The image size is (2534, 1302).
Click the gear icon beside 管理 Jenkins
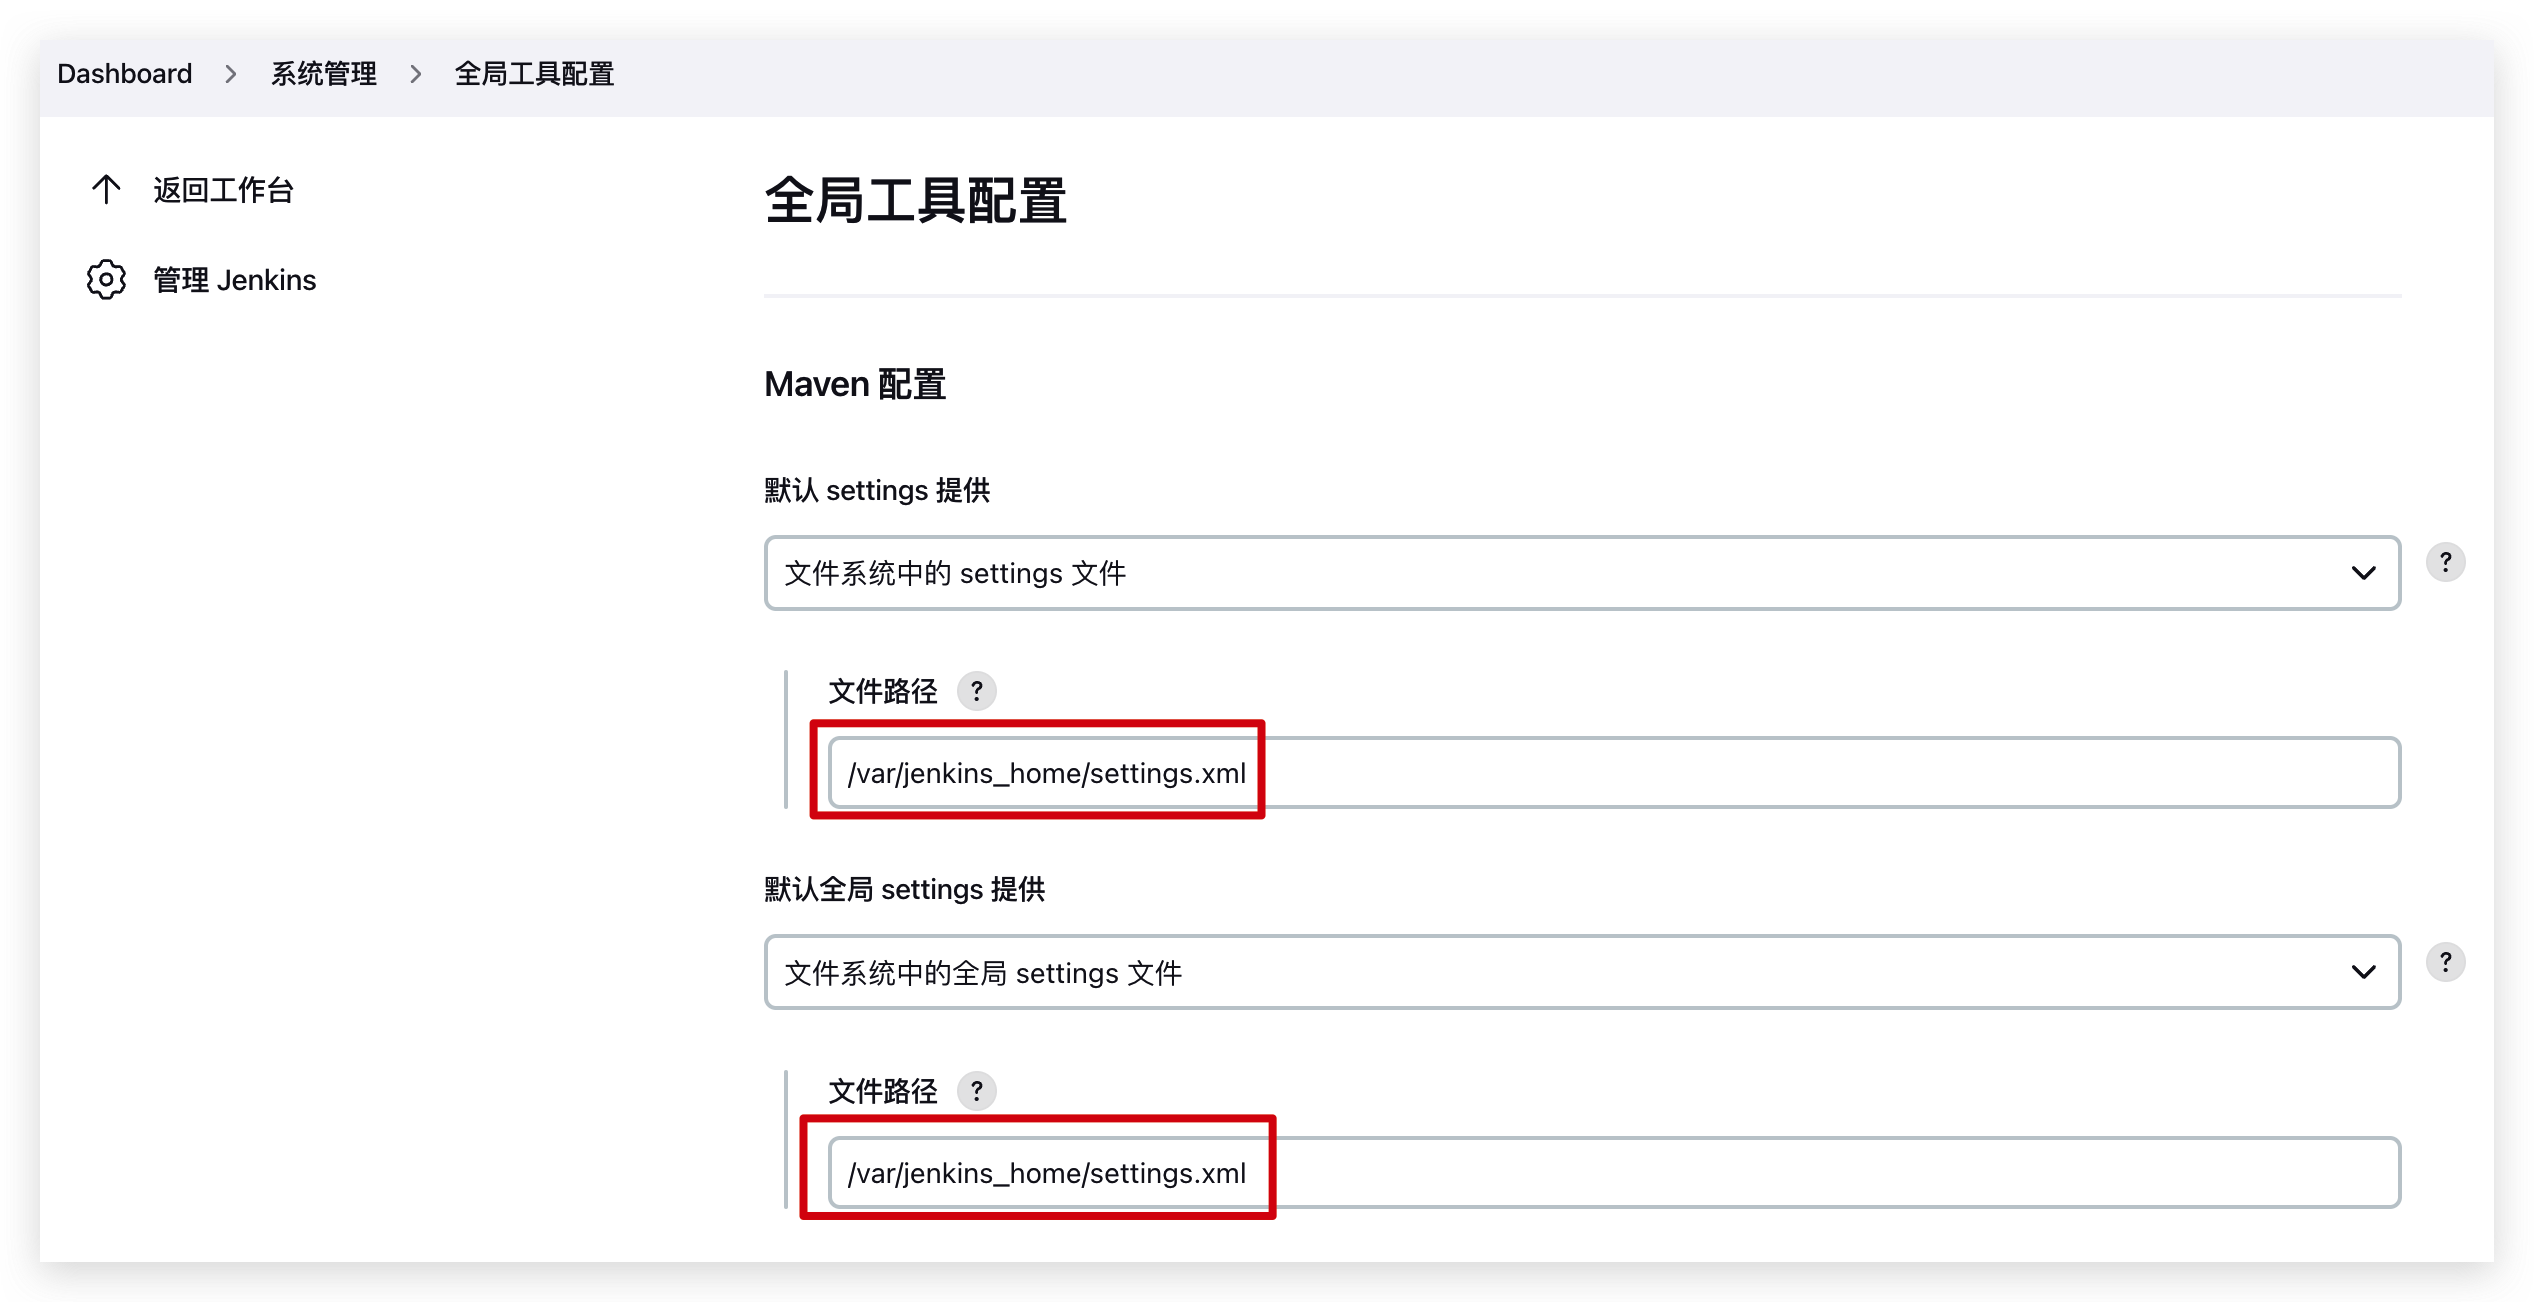click(x=106, y=280)
